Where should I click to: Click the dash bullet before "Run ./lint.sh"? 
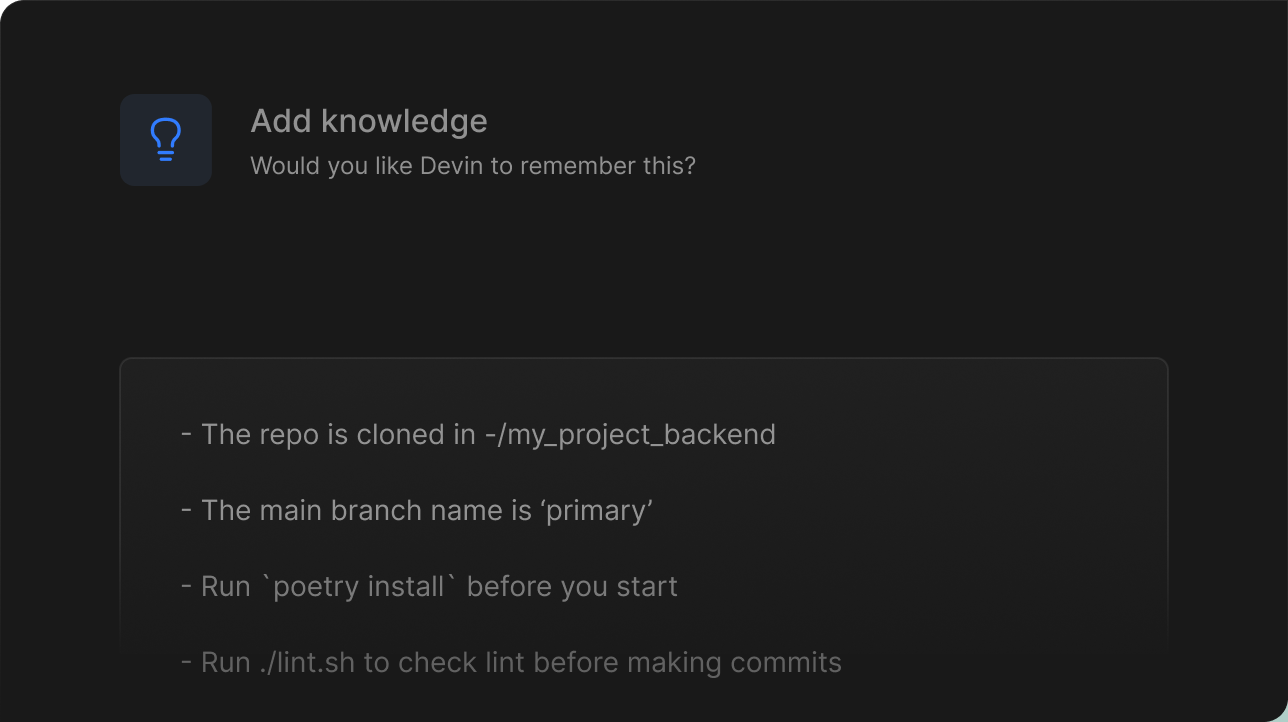[187, 663]
